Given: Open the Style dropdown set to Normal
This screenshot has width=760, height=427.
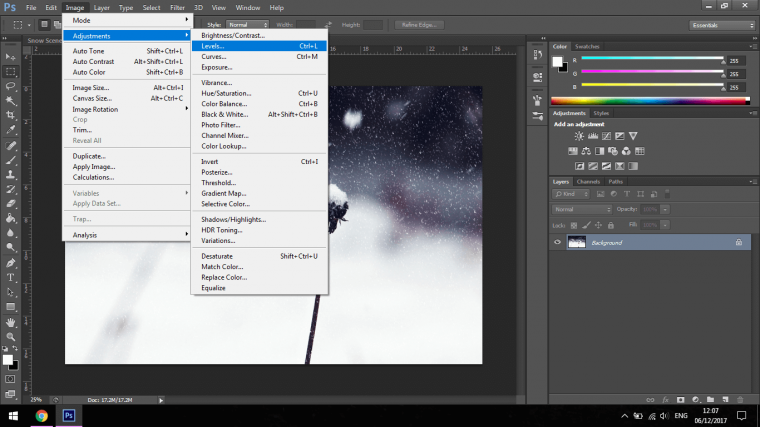Looking at the screenshot, I should (x=248, y=25).
